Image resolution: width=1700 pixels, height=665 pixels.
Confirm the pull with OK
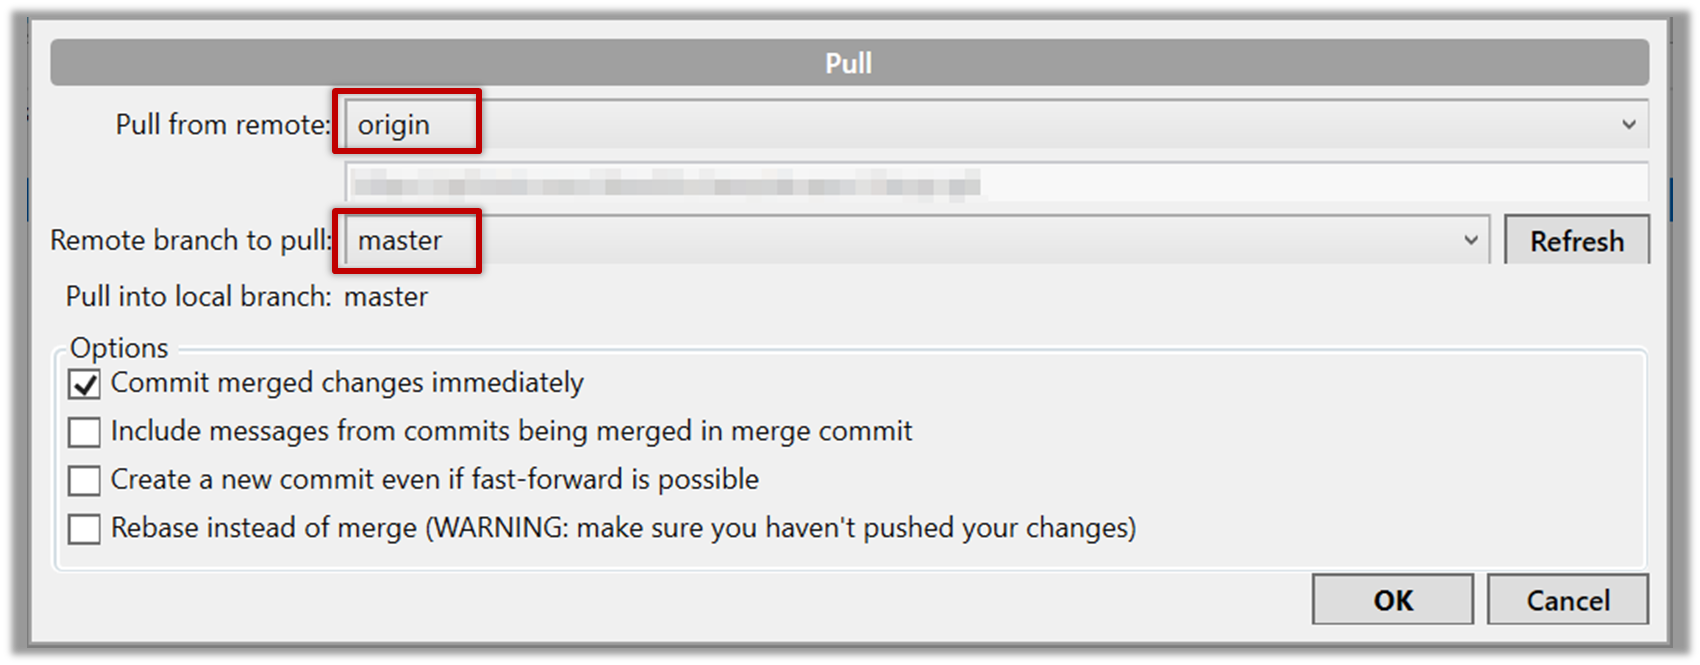(1392, 600)
